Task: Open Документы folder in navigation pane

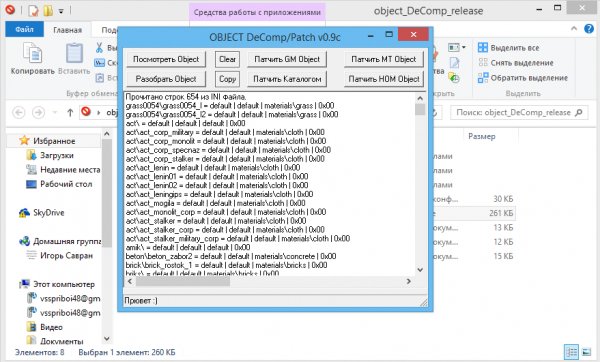Action: [x=55, y=341]
